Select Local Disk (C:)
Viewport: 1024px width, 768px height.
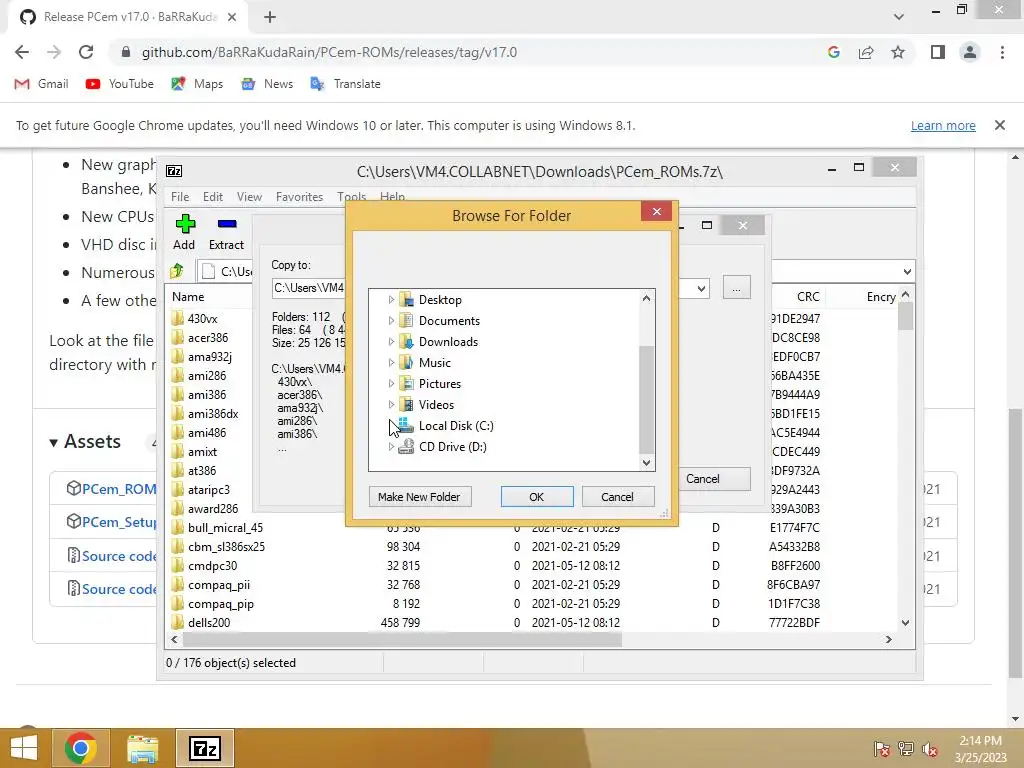tap(456, 425)
